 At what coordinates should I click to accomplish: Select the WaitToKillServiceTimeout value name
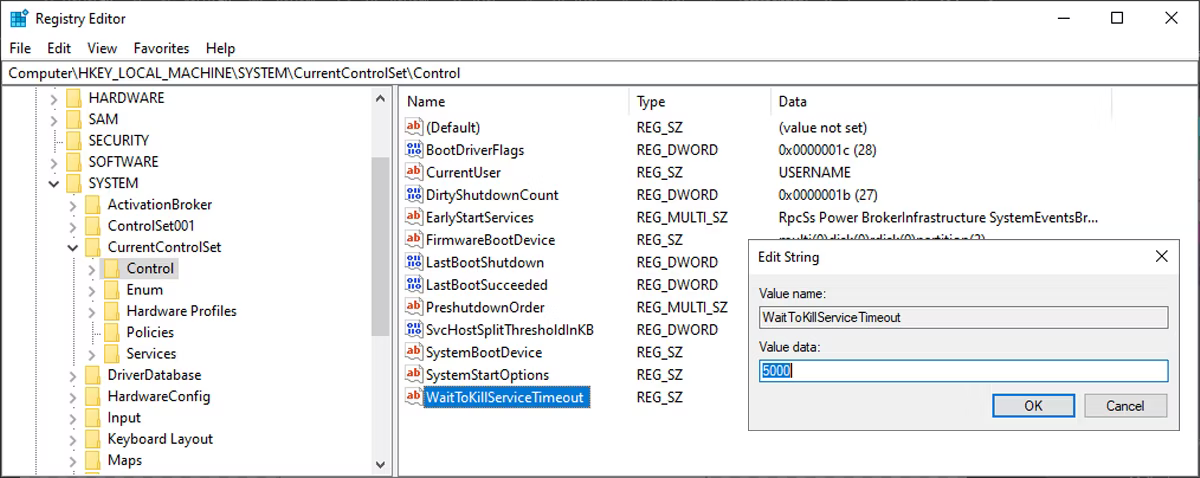click(504, 397)
